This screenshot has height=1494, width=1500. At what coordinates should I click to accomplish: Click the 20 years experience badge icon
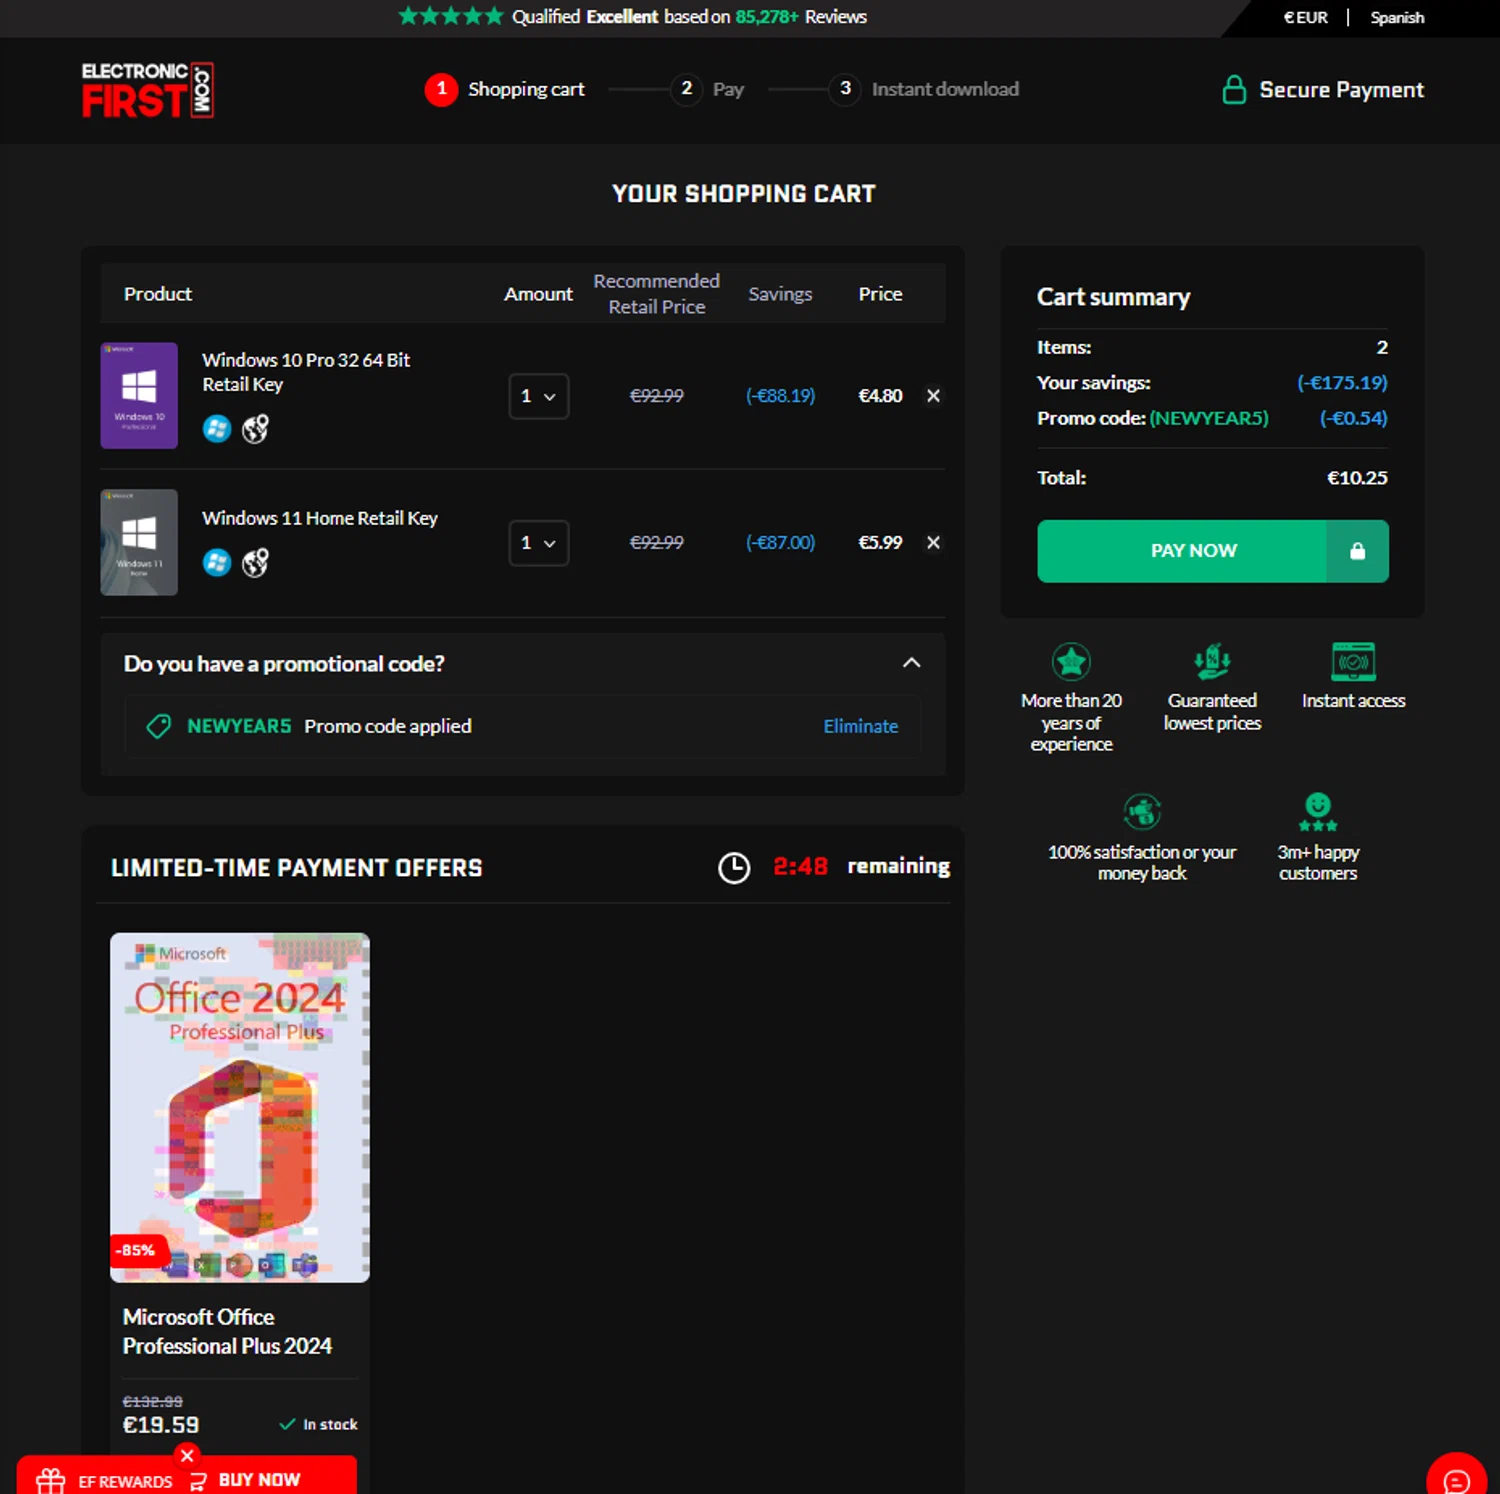point(1071,662)
